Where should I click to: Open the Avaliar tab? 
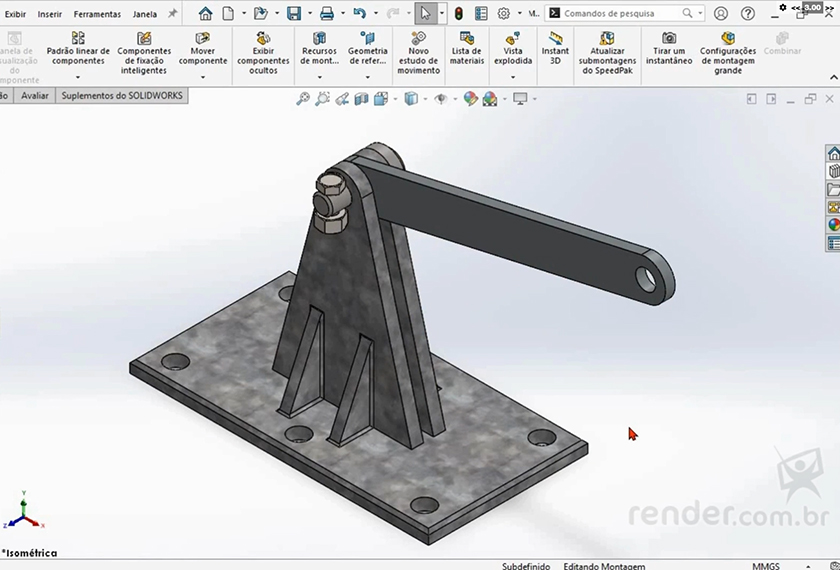tap(35, 96)
